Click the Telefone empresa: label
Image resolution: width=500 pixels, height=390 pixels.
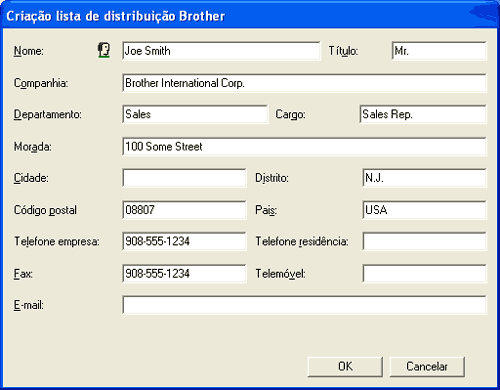click(57, 241)
